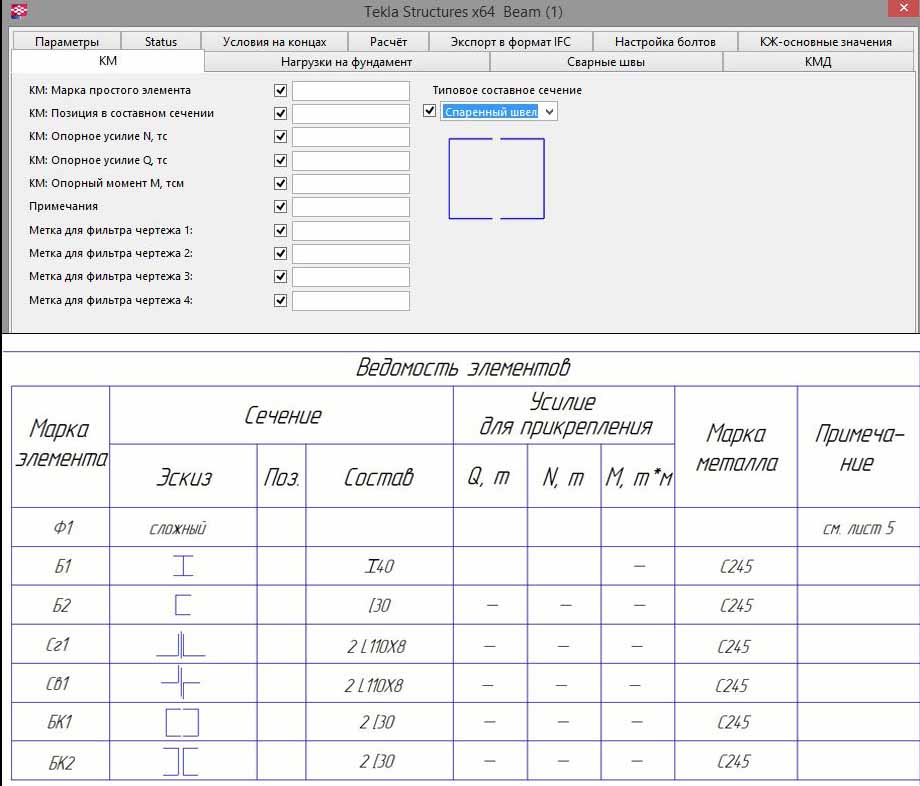Viewport: 920px width, 786px height.
Task: Go to Экспорт в формат IFC tab
Action: coord(510,41)
